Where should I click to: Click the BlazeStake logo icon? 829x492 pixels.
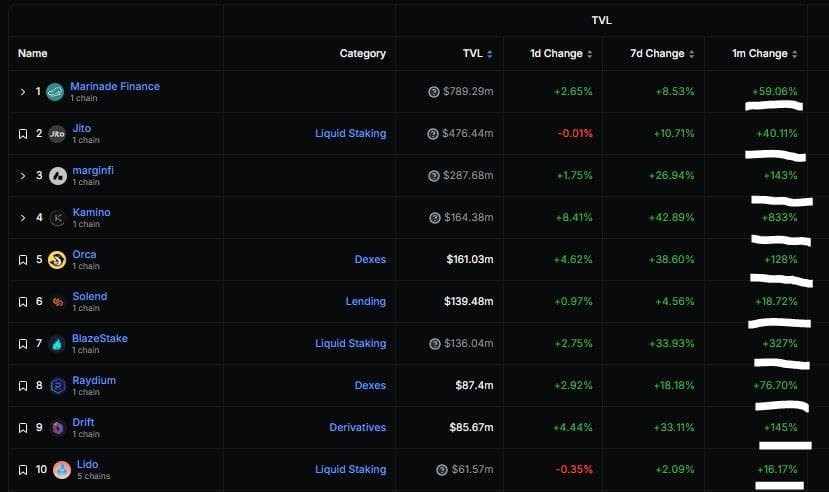click(x=57, y=344)
